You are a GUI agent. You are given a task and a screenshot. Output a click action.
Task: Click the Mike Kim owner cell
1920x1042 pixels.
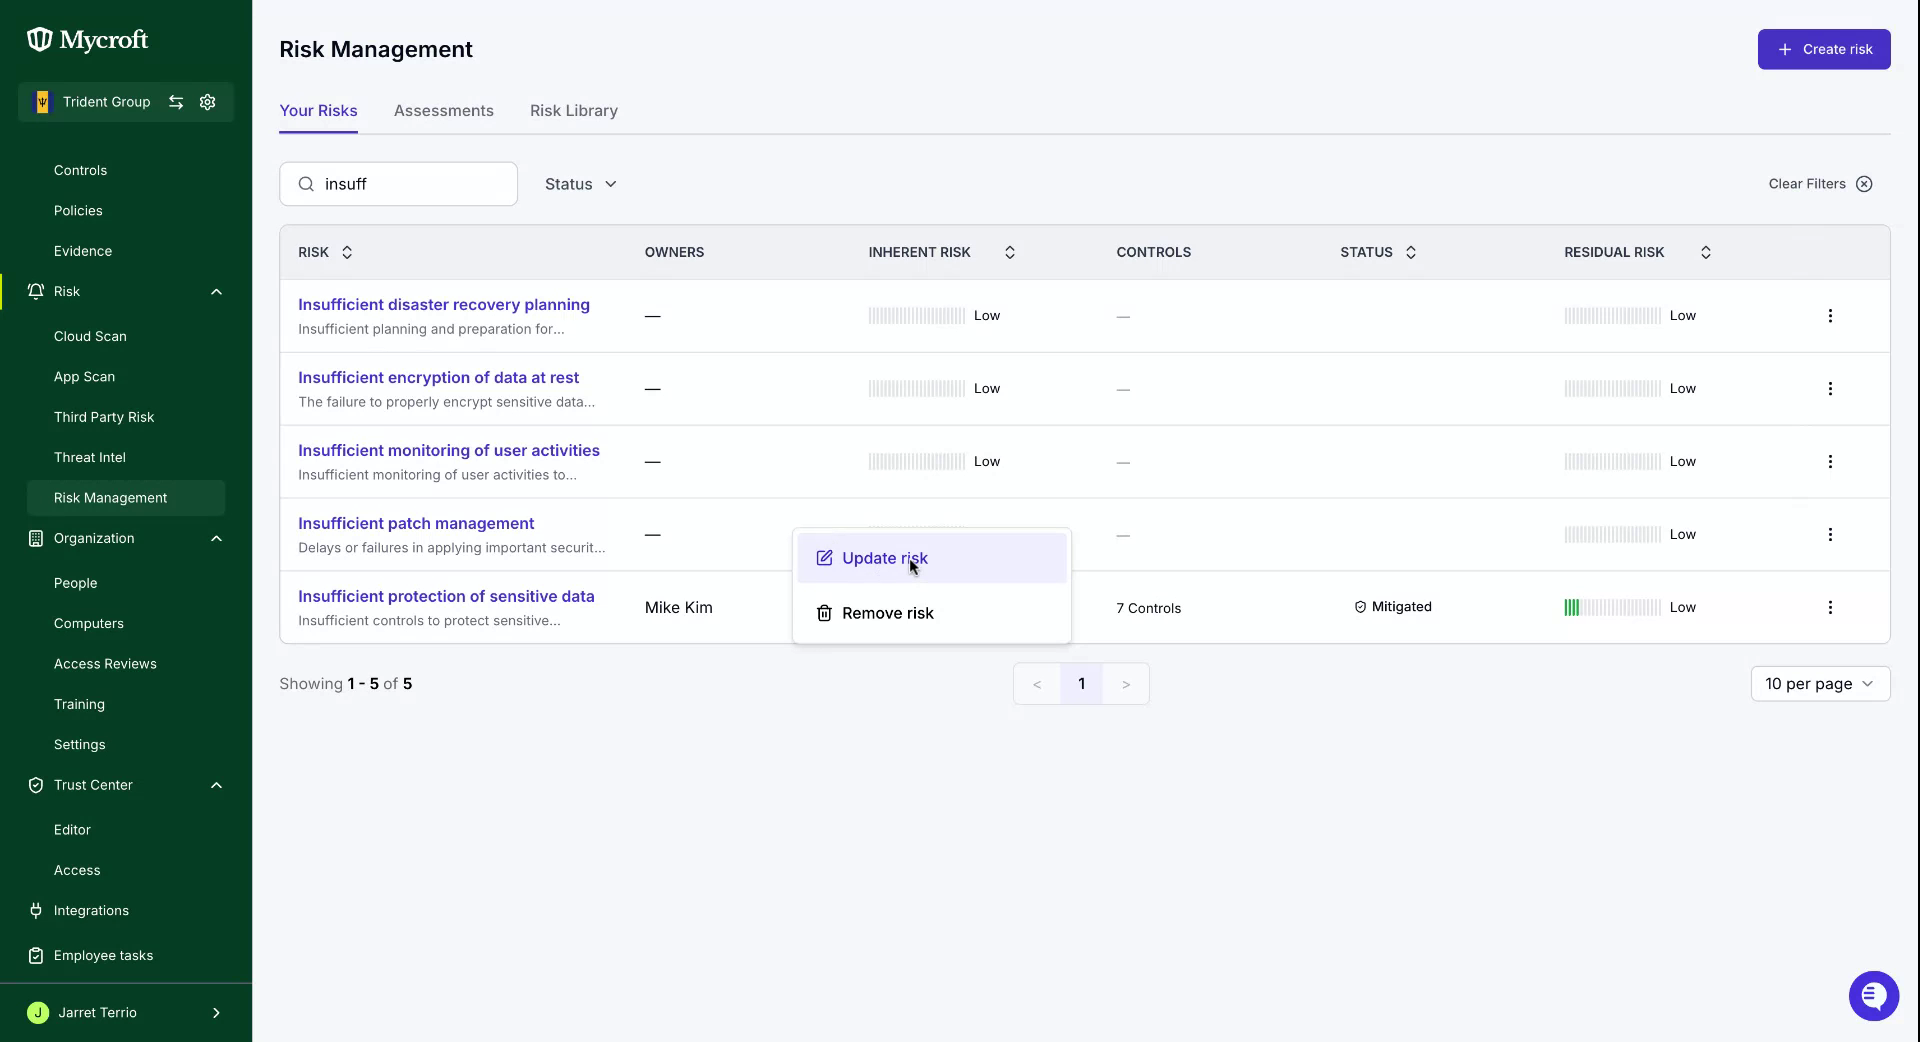point(679,608)
